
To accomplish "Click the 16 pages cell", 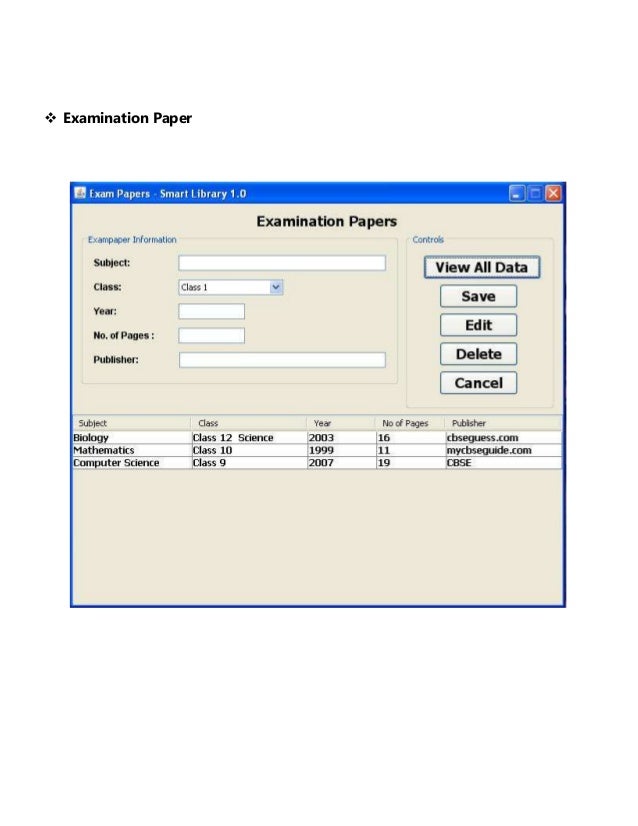I will pos(410,438).
